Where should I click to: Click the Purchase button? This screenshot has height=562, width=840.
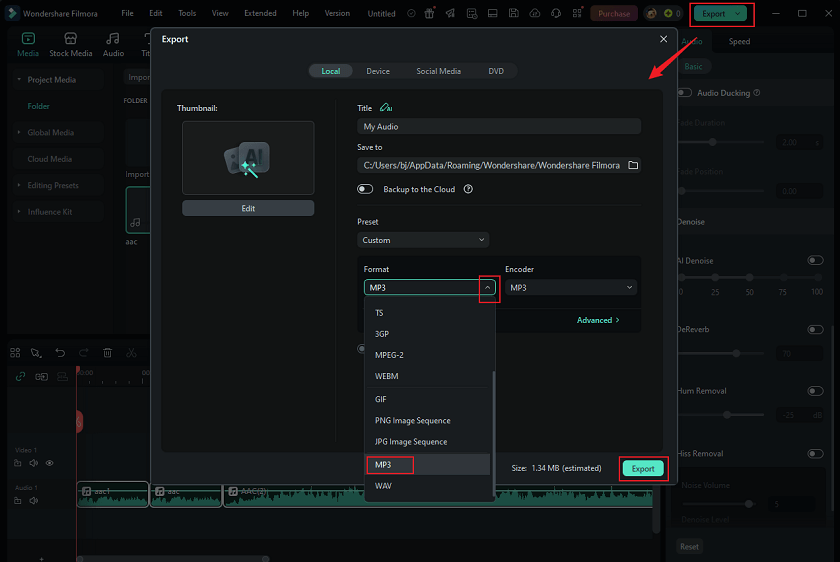coord(613,13)
